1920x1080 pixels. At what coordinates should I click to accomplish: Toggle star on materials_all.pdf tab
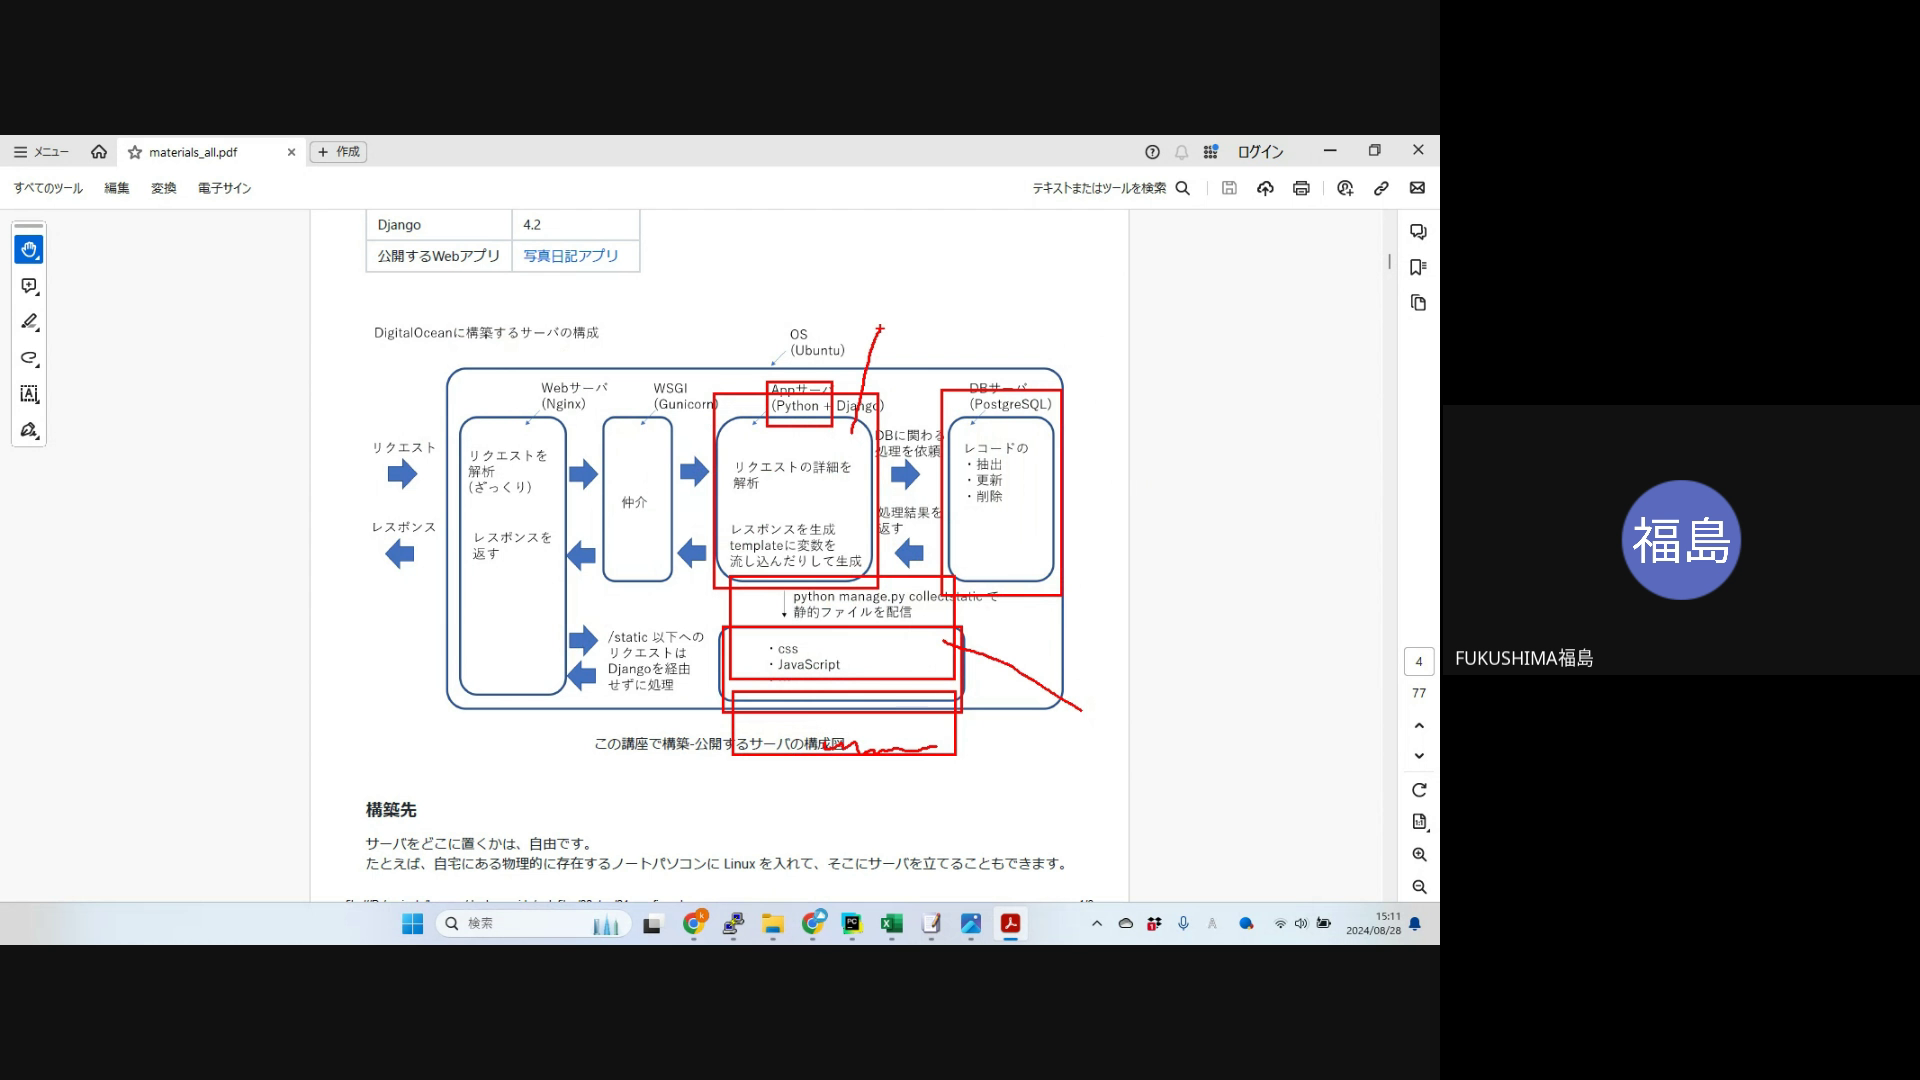[135, 152]
